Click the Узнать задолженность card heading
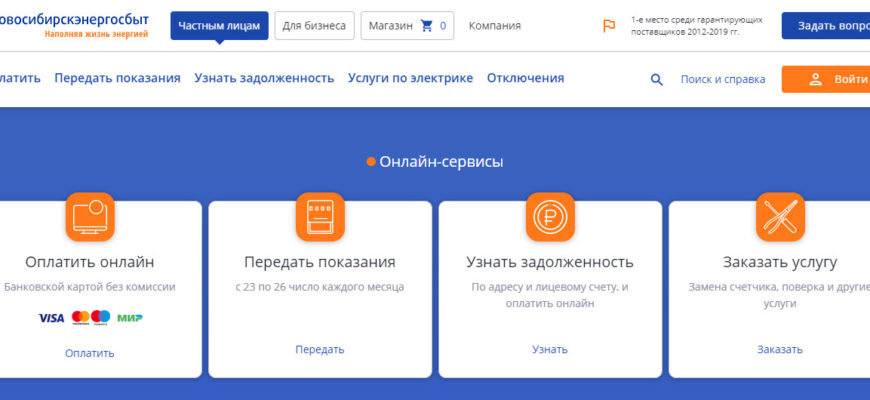Screen dimensions: 870x400 click(550, 262)
